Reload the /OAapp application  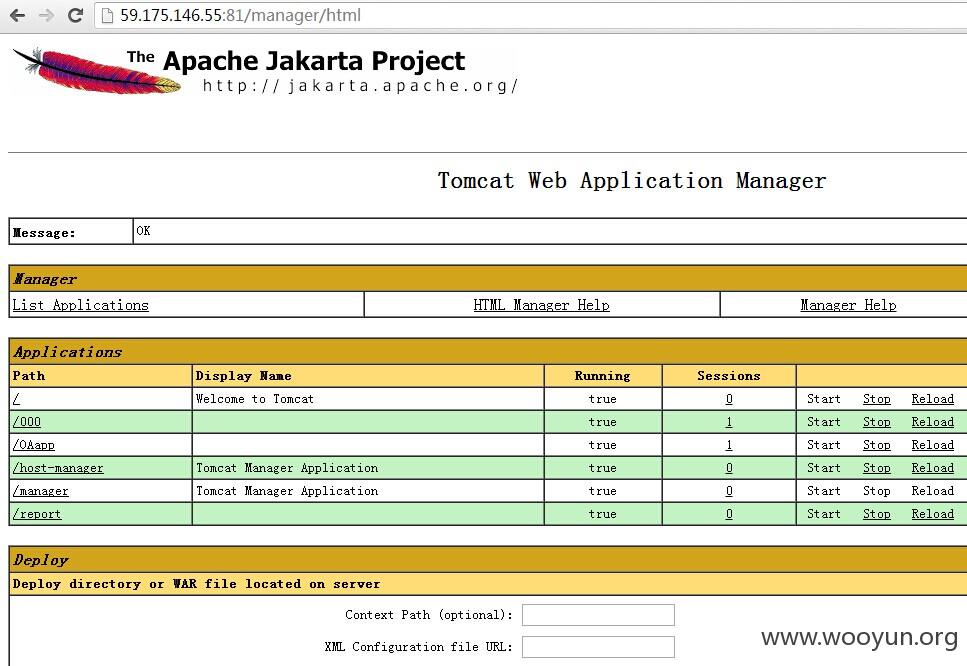coord(932,445)
